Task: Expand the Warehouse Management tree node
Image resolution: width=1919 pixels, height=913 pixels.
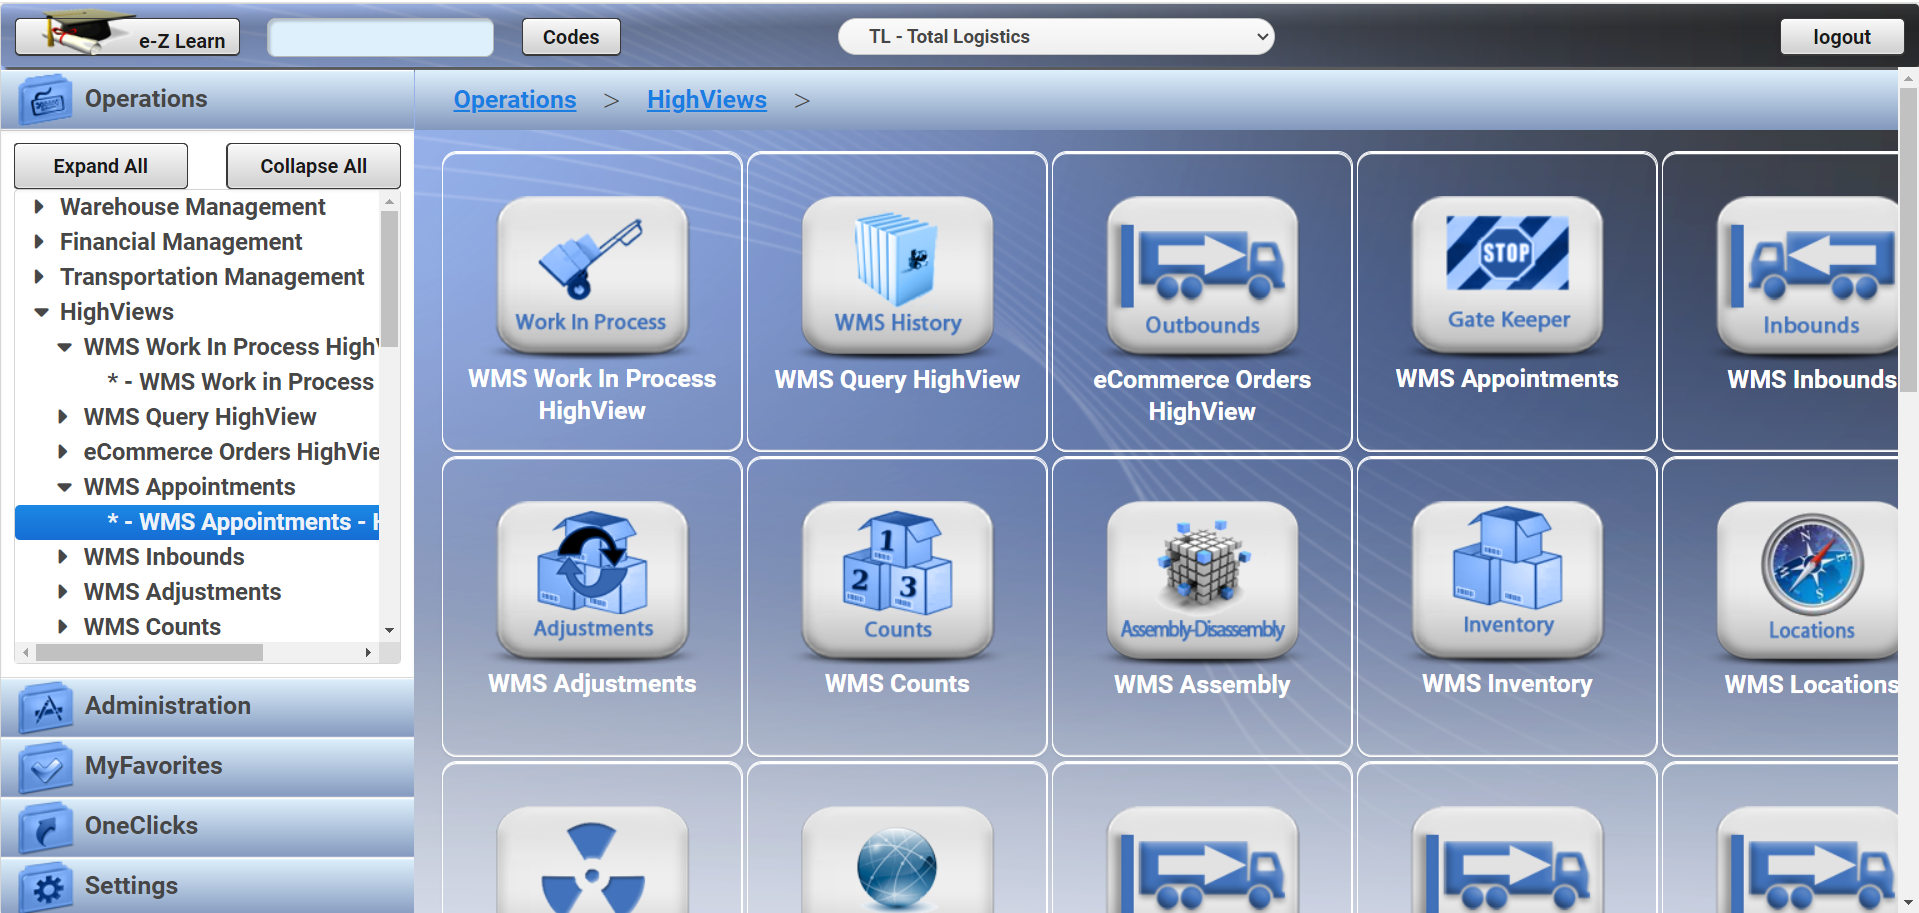Action: click(x=40, y=206)
